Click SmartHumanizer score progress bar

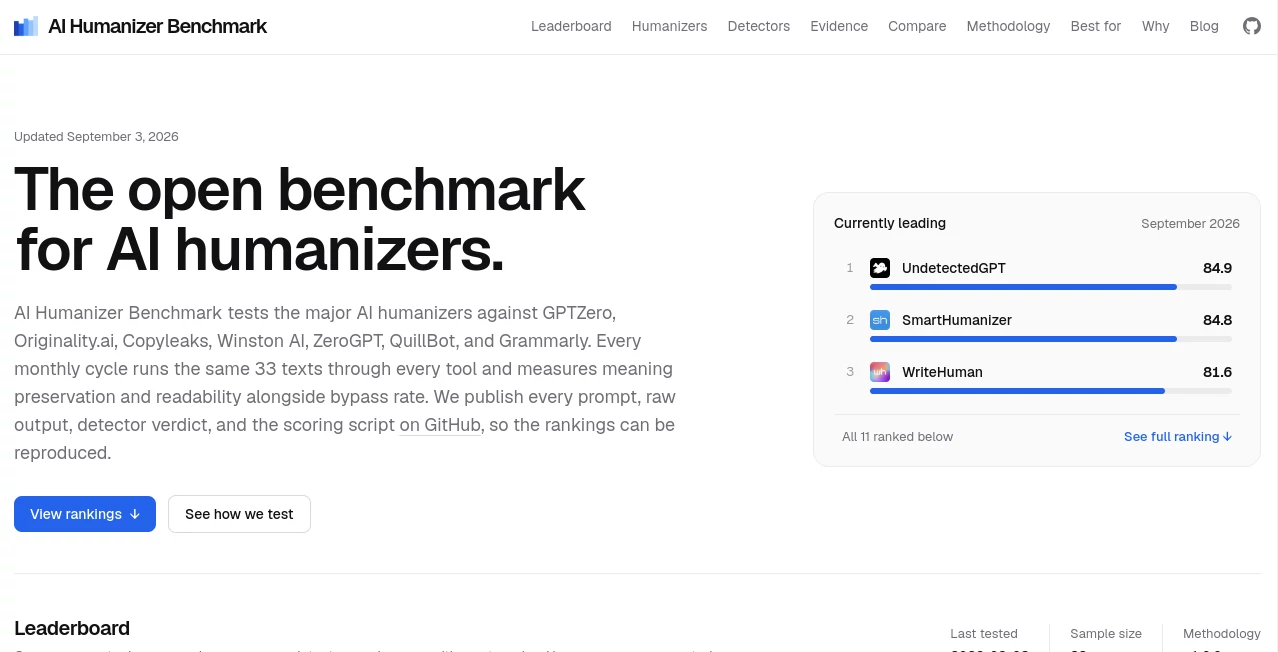click(x=1051, y=339)
